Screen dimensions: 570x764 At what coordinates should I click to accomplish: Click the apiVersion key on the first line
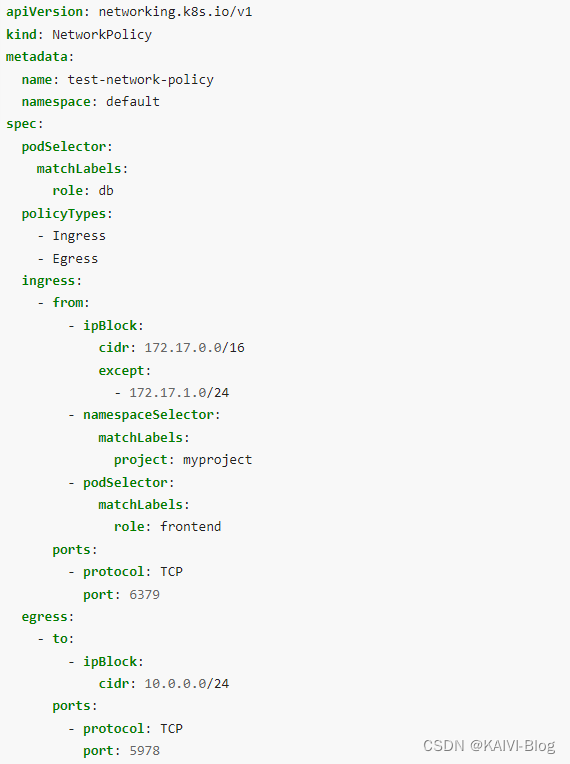(44, 12)
